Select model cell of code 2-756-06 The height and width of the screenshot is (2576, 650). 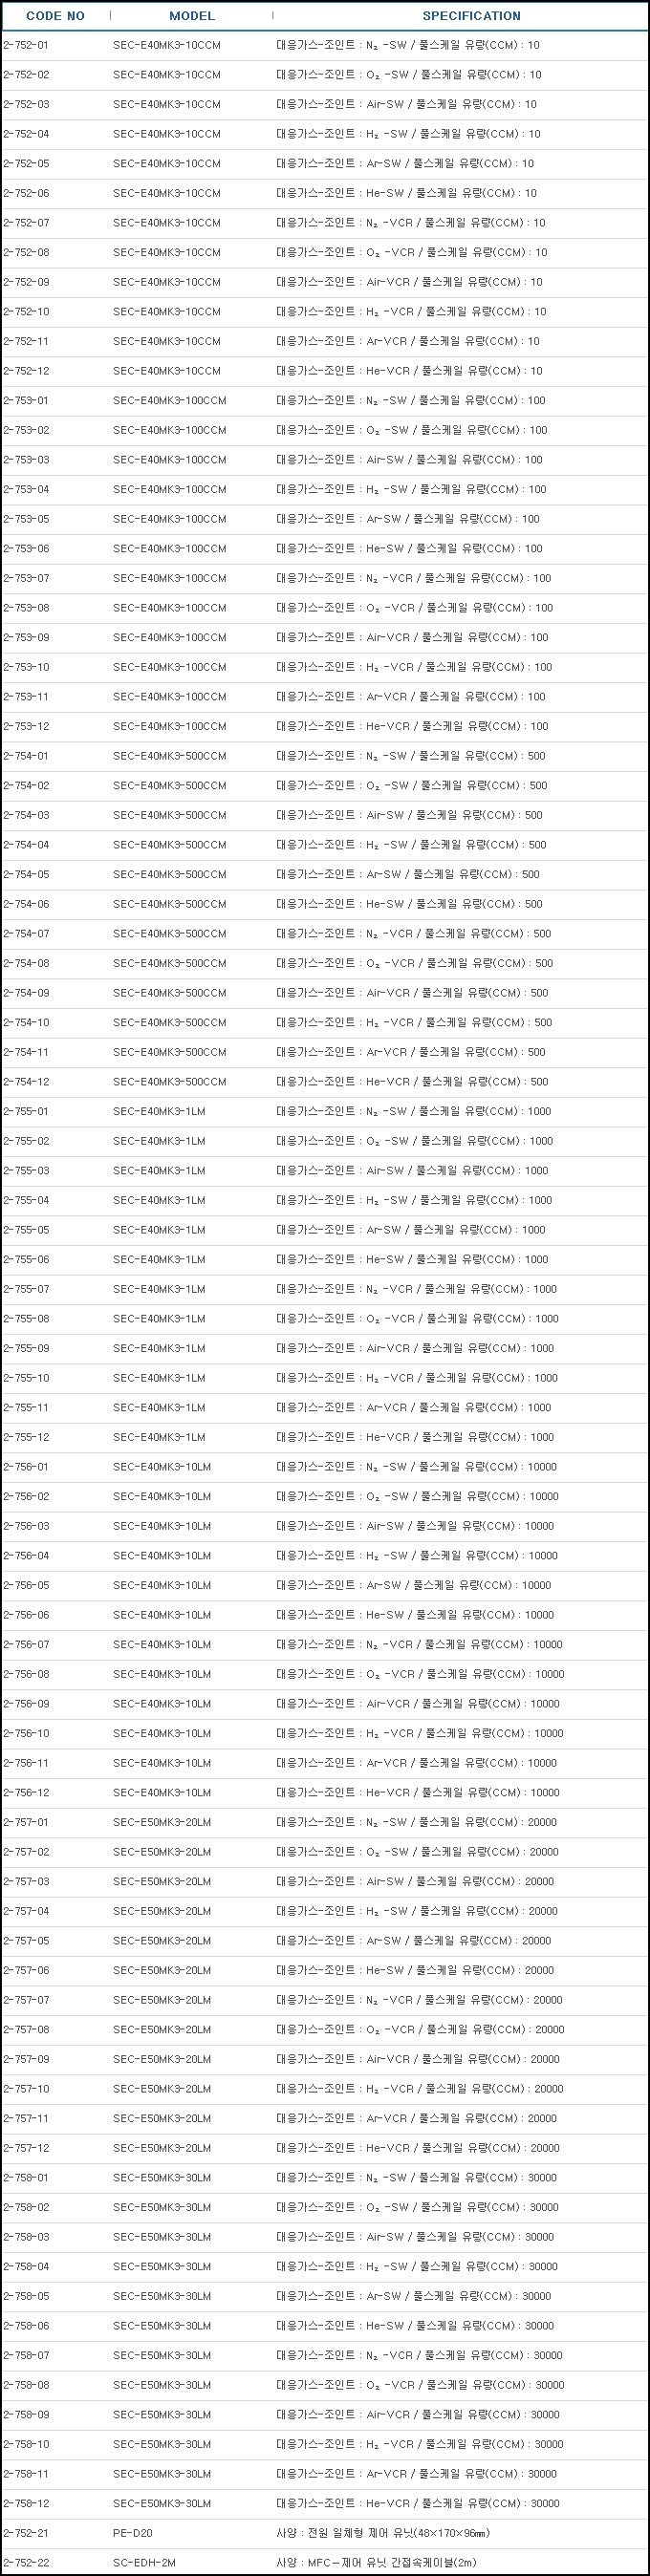pos(161,1615)
